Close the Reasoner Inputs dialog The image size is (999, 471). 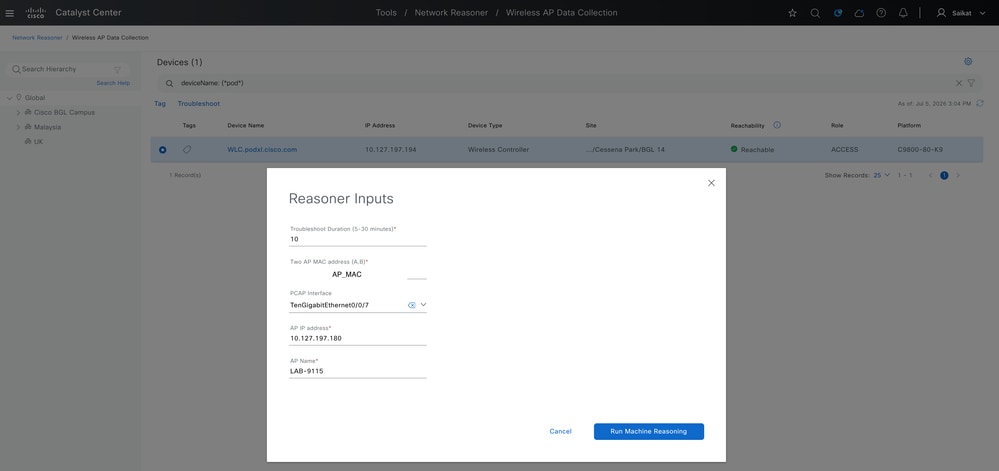(712, 183)
